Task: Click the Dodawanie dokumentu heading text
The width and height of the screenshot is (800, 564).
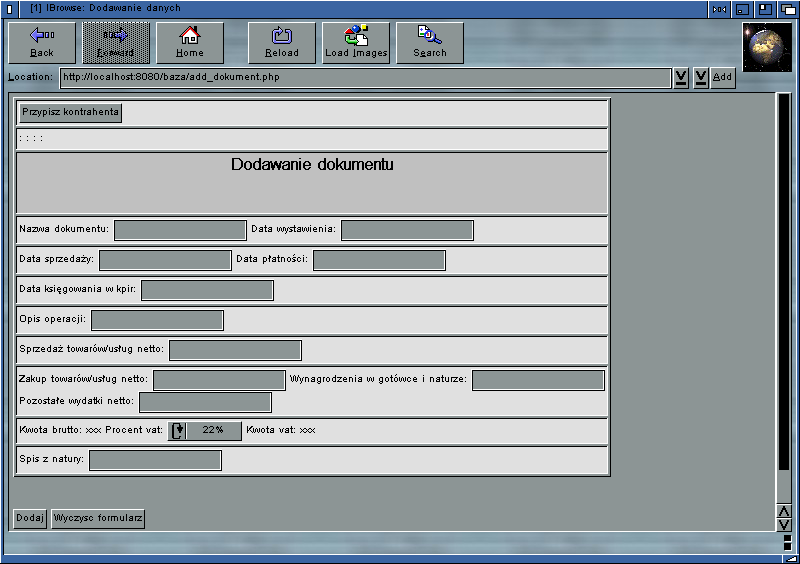Action: tap(312, 164)
